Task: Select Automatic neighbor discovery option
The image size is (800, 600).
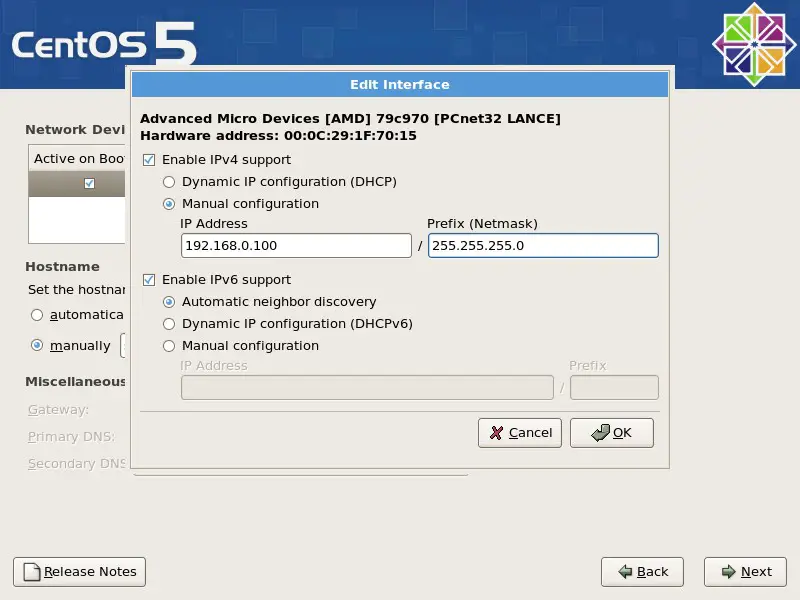Action: (x=169, y=302)
